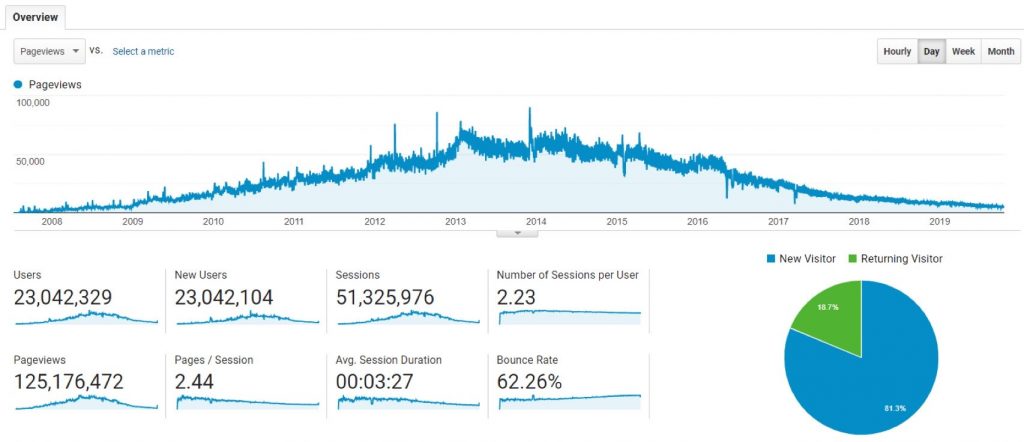Click the 'Select a metric' link
1024x442 pixels.
tap(143, 51)
